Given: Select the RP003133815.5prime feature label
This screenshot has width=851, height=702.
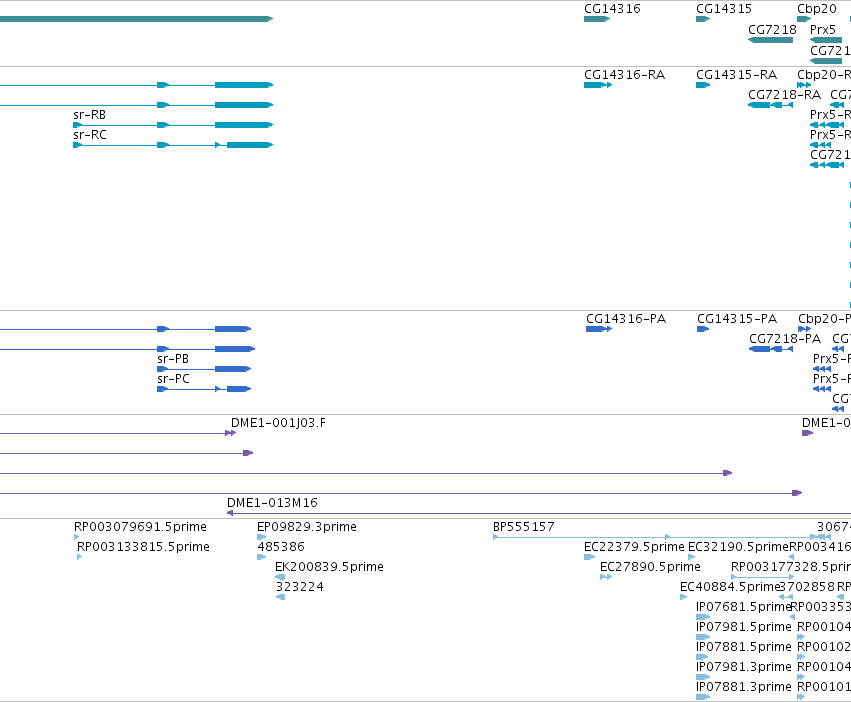Looking at the screenshot, I should [143, 547].
